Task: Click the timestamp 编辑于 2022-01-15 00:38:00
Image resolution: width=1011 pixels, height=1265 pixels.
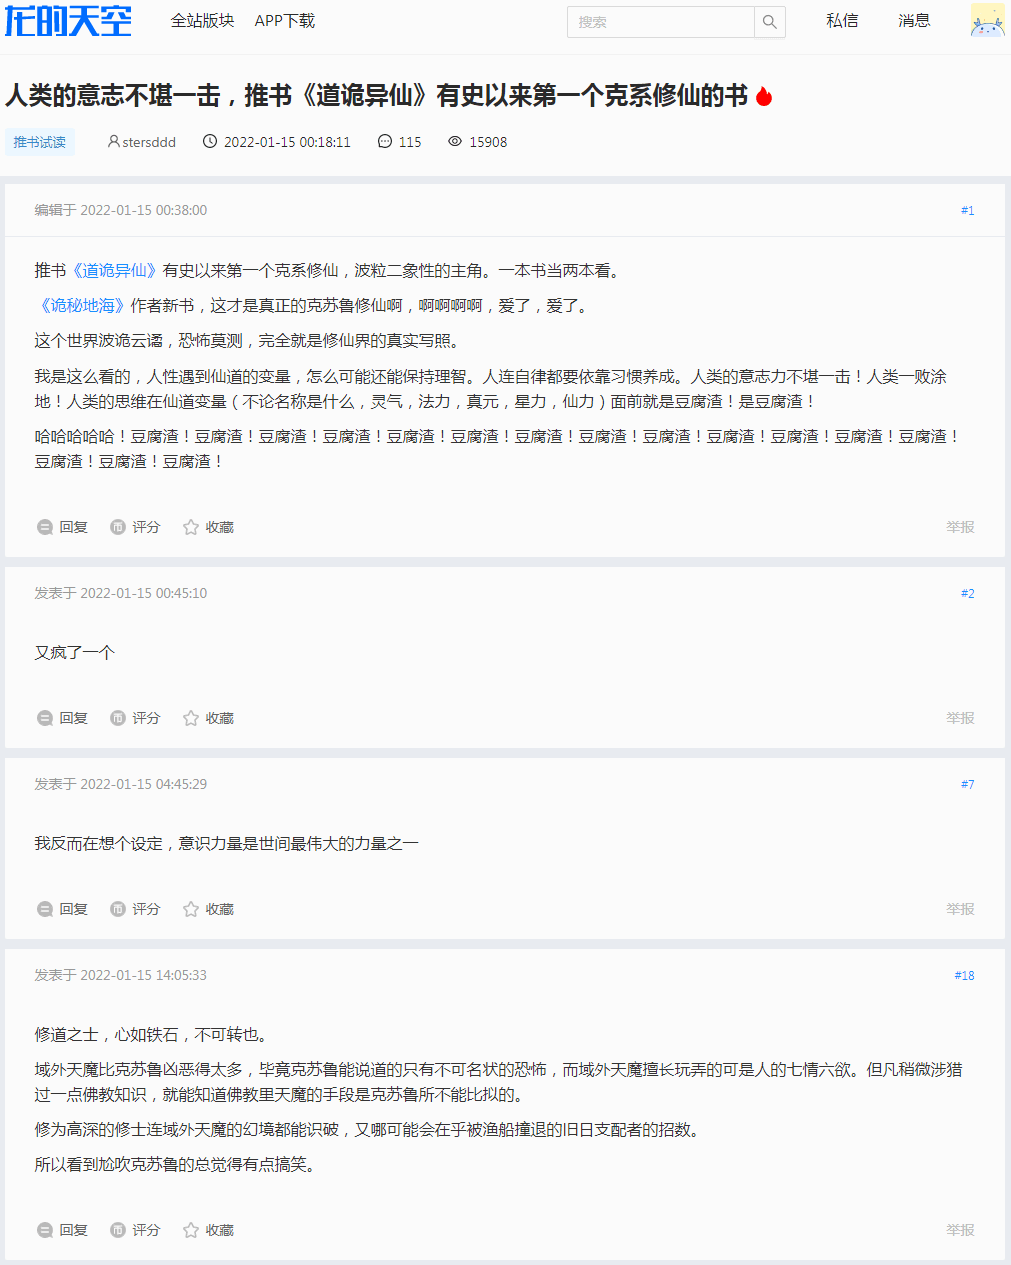Action: pyautogui.click(x=121, y=210)
